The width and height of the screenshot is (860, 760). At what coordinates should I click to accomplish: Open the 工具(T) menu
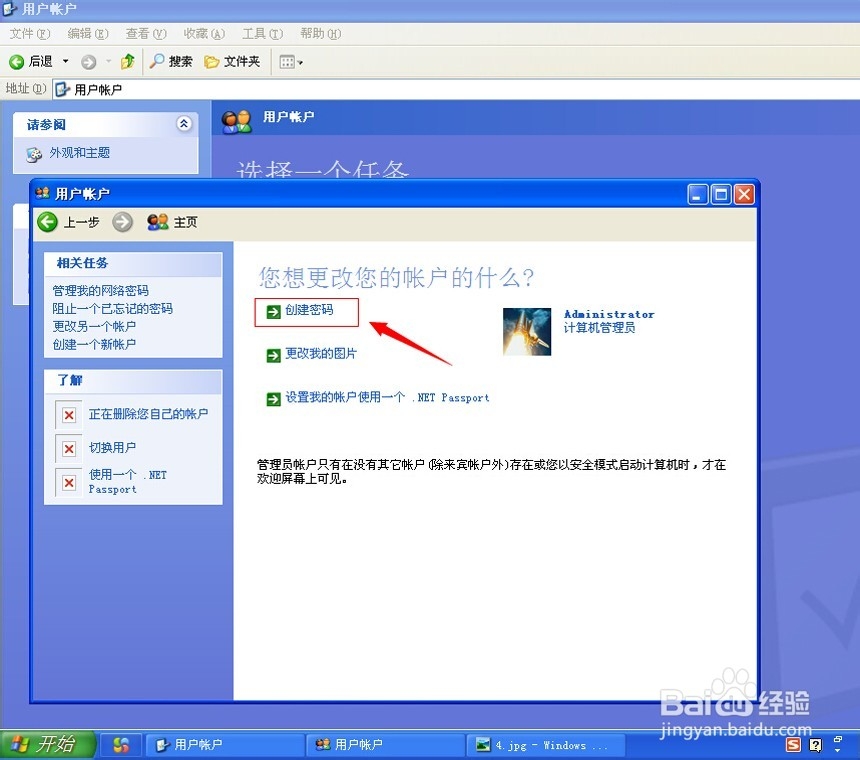263,34
